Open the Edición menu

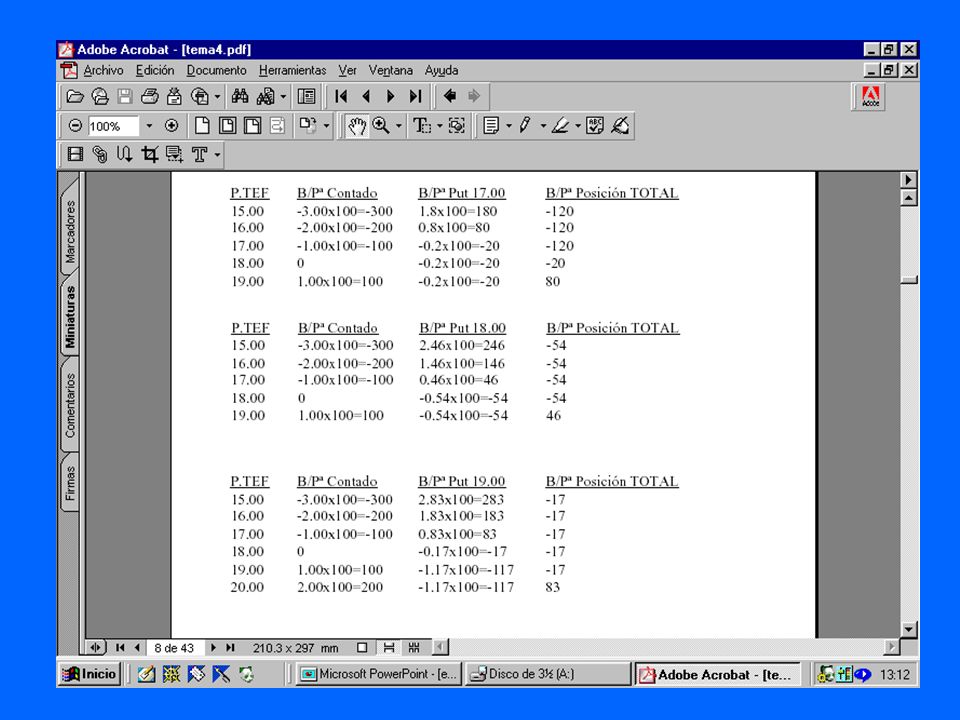pyautogui.click(x=155, y=70)
